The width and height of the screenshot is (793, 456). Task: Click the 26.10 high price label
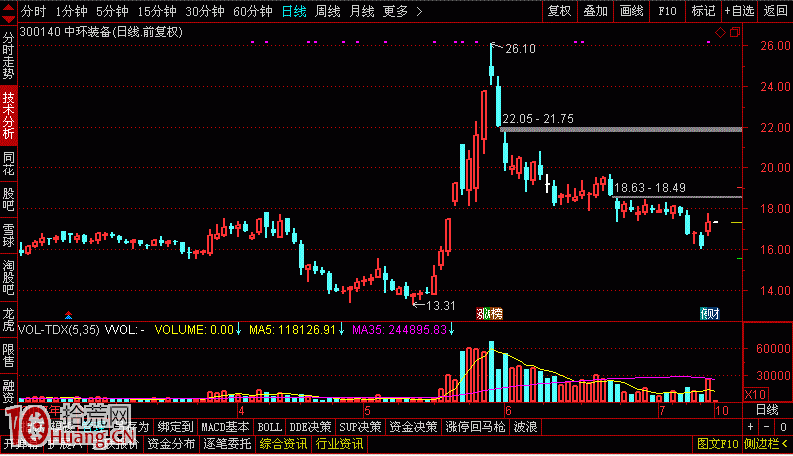[520, 49]
